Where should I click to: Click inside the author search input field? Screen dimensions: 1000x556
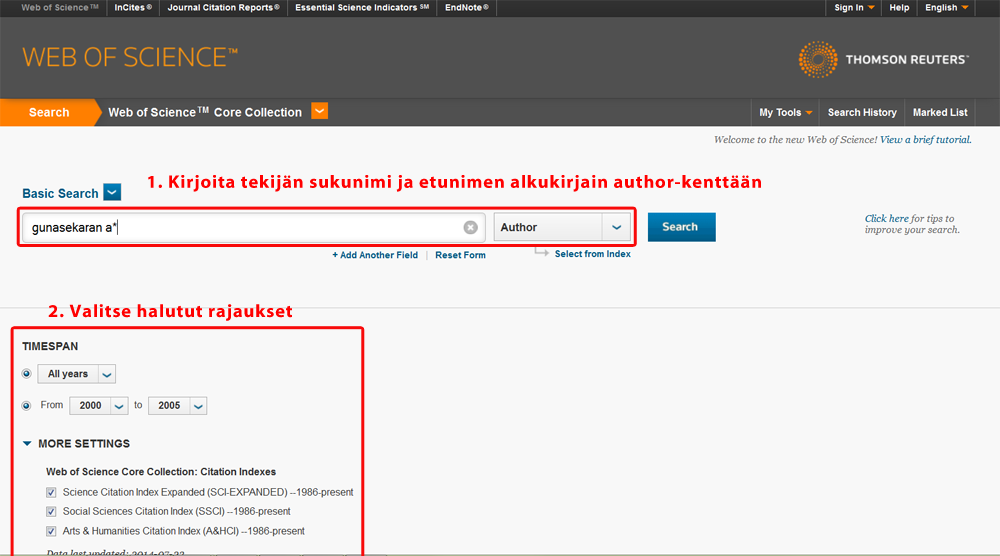click(x=254, y=228)
